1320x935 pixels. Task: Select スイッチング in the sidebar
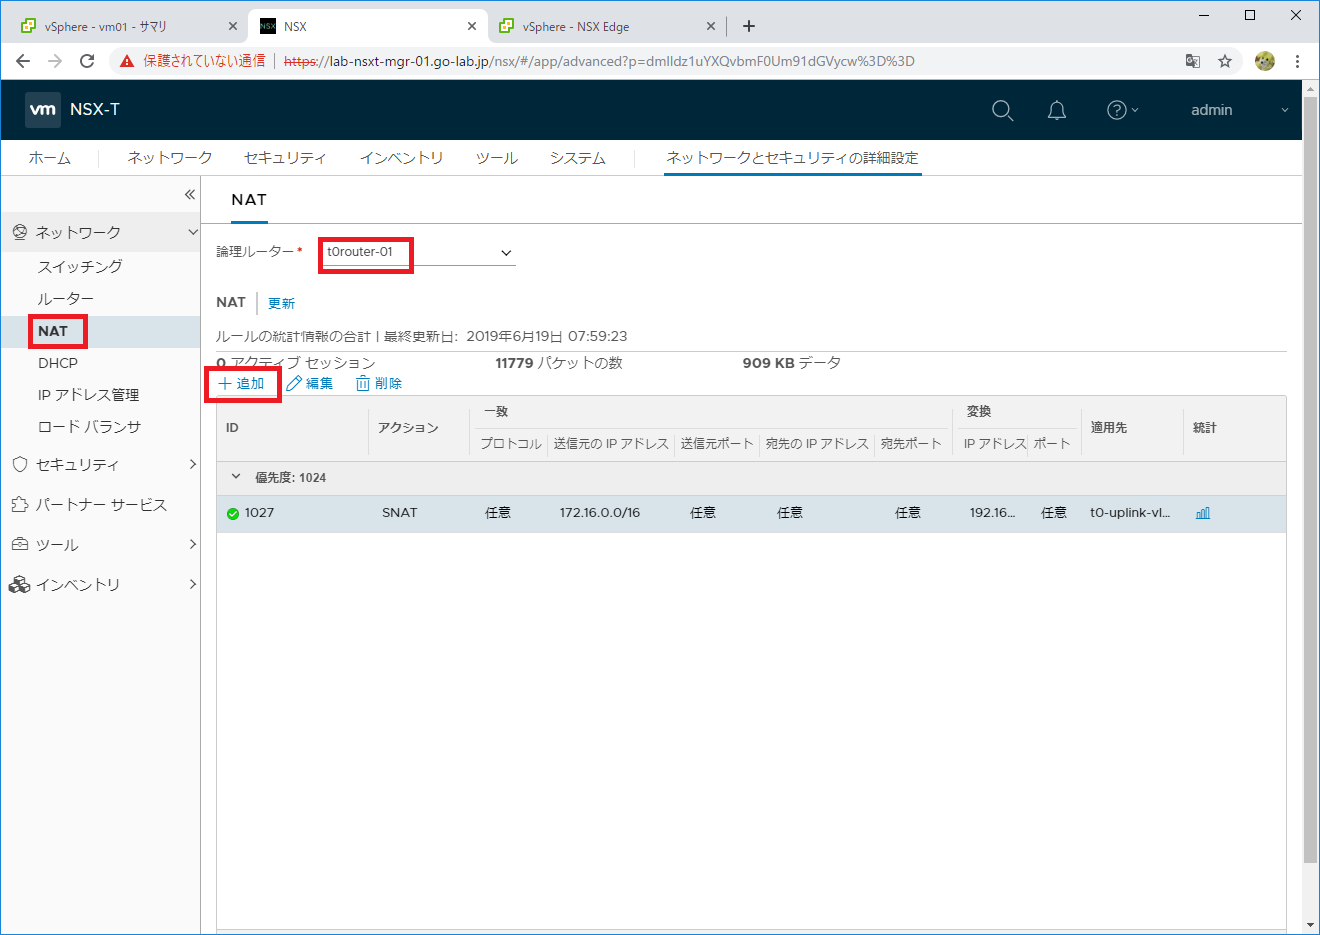coord(80,267)
